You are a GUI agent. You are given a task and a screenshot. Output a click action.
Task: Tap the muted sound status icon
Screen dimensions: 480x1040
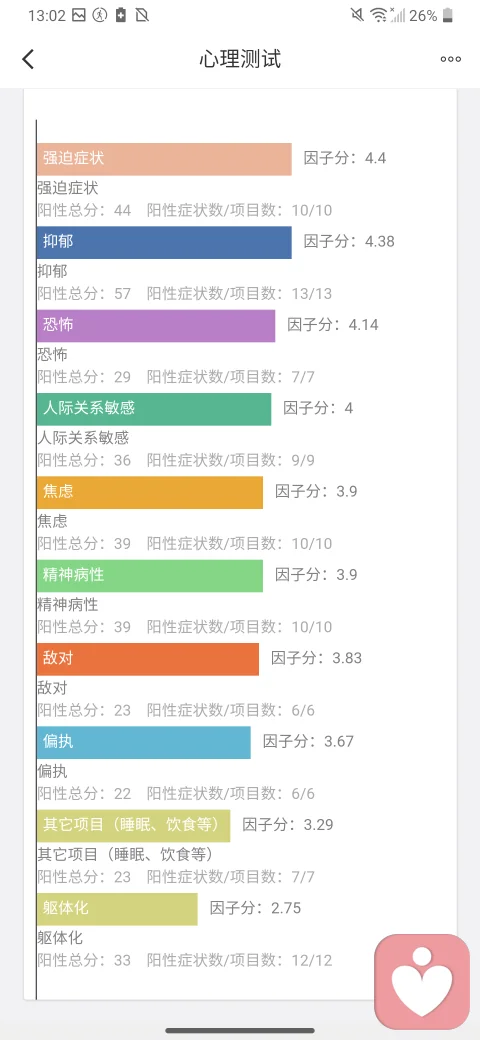[357, 15]
